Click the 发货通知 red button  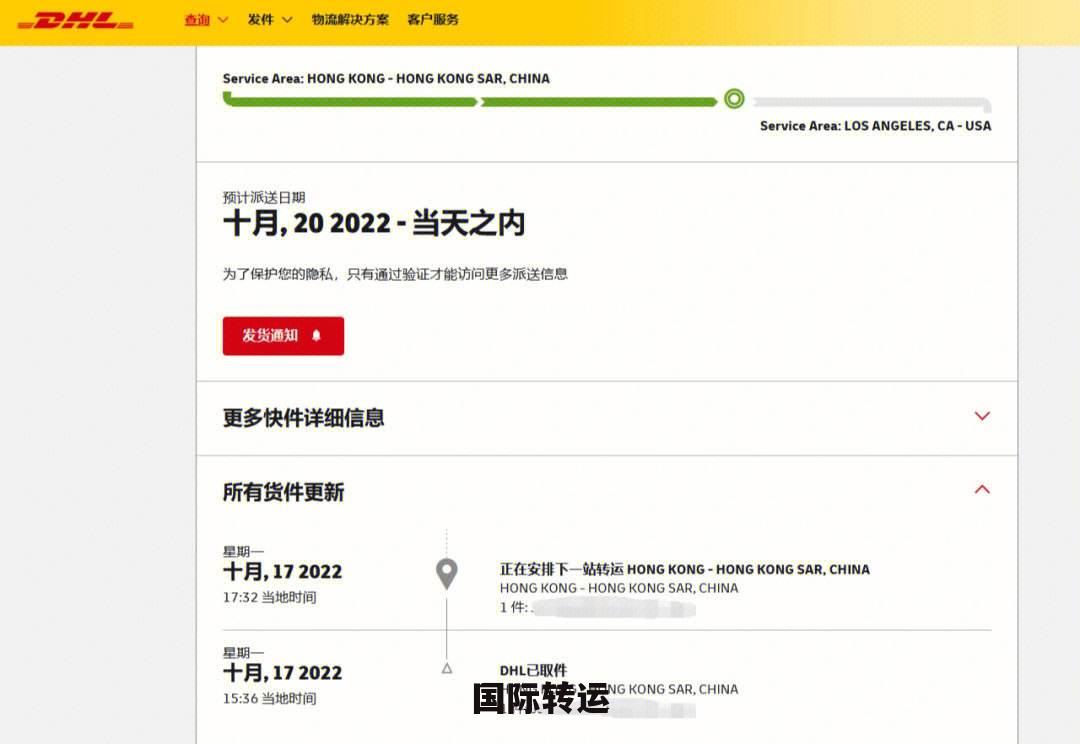coord(283,335)
